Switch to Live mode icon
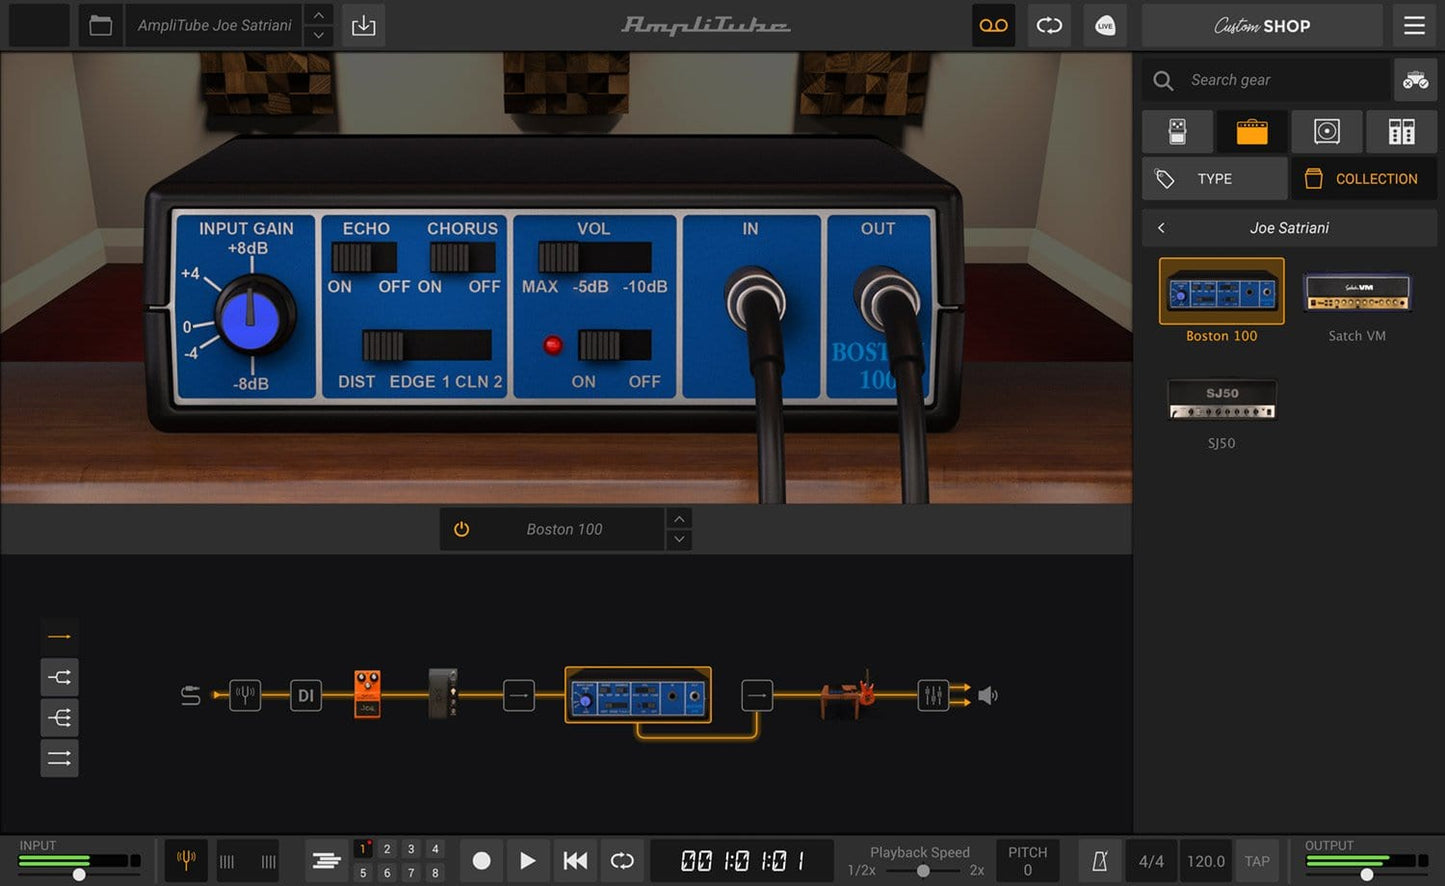 coord(1105,25)
